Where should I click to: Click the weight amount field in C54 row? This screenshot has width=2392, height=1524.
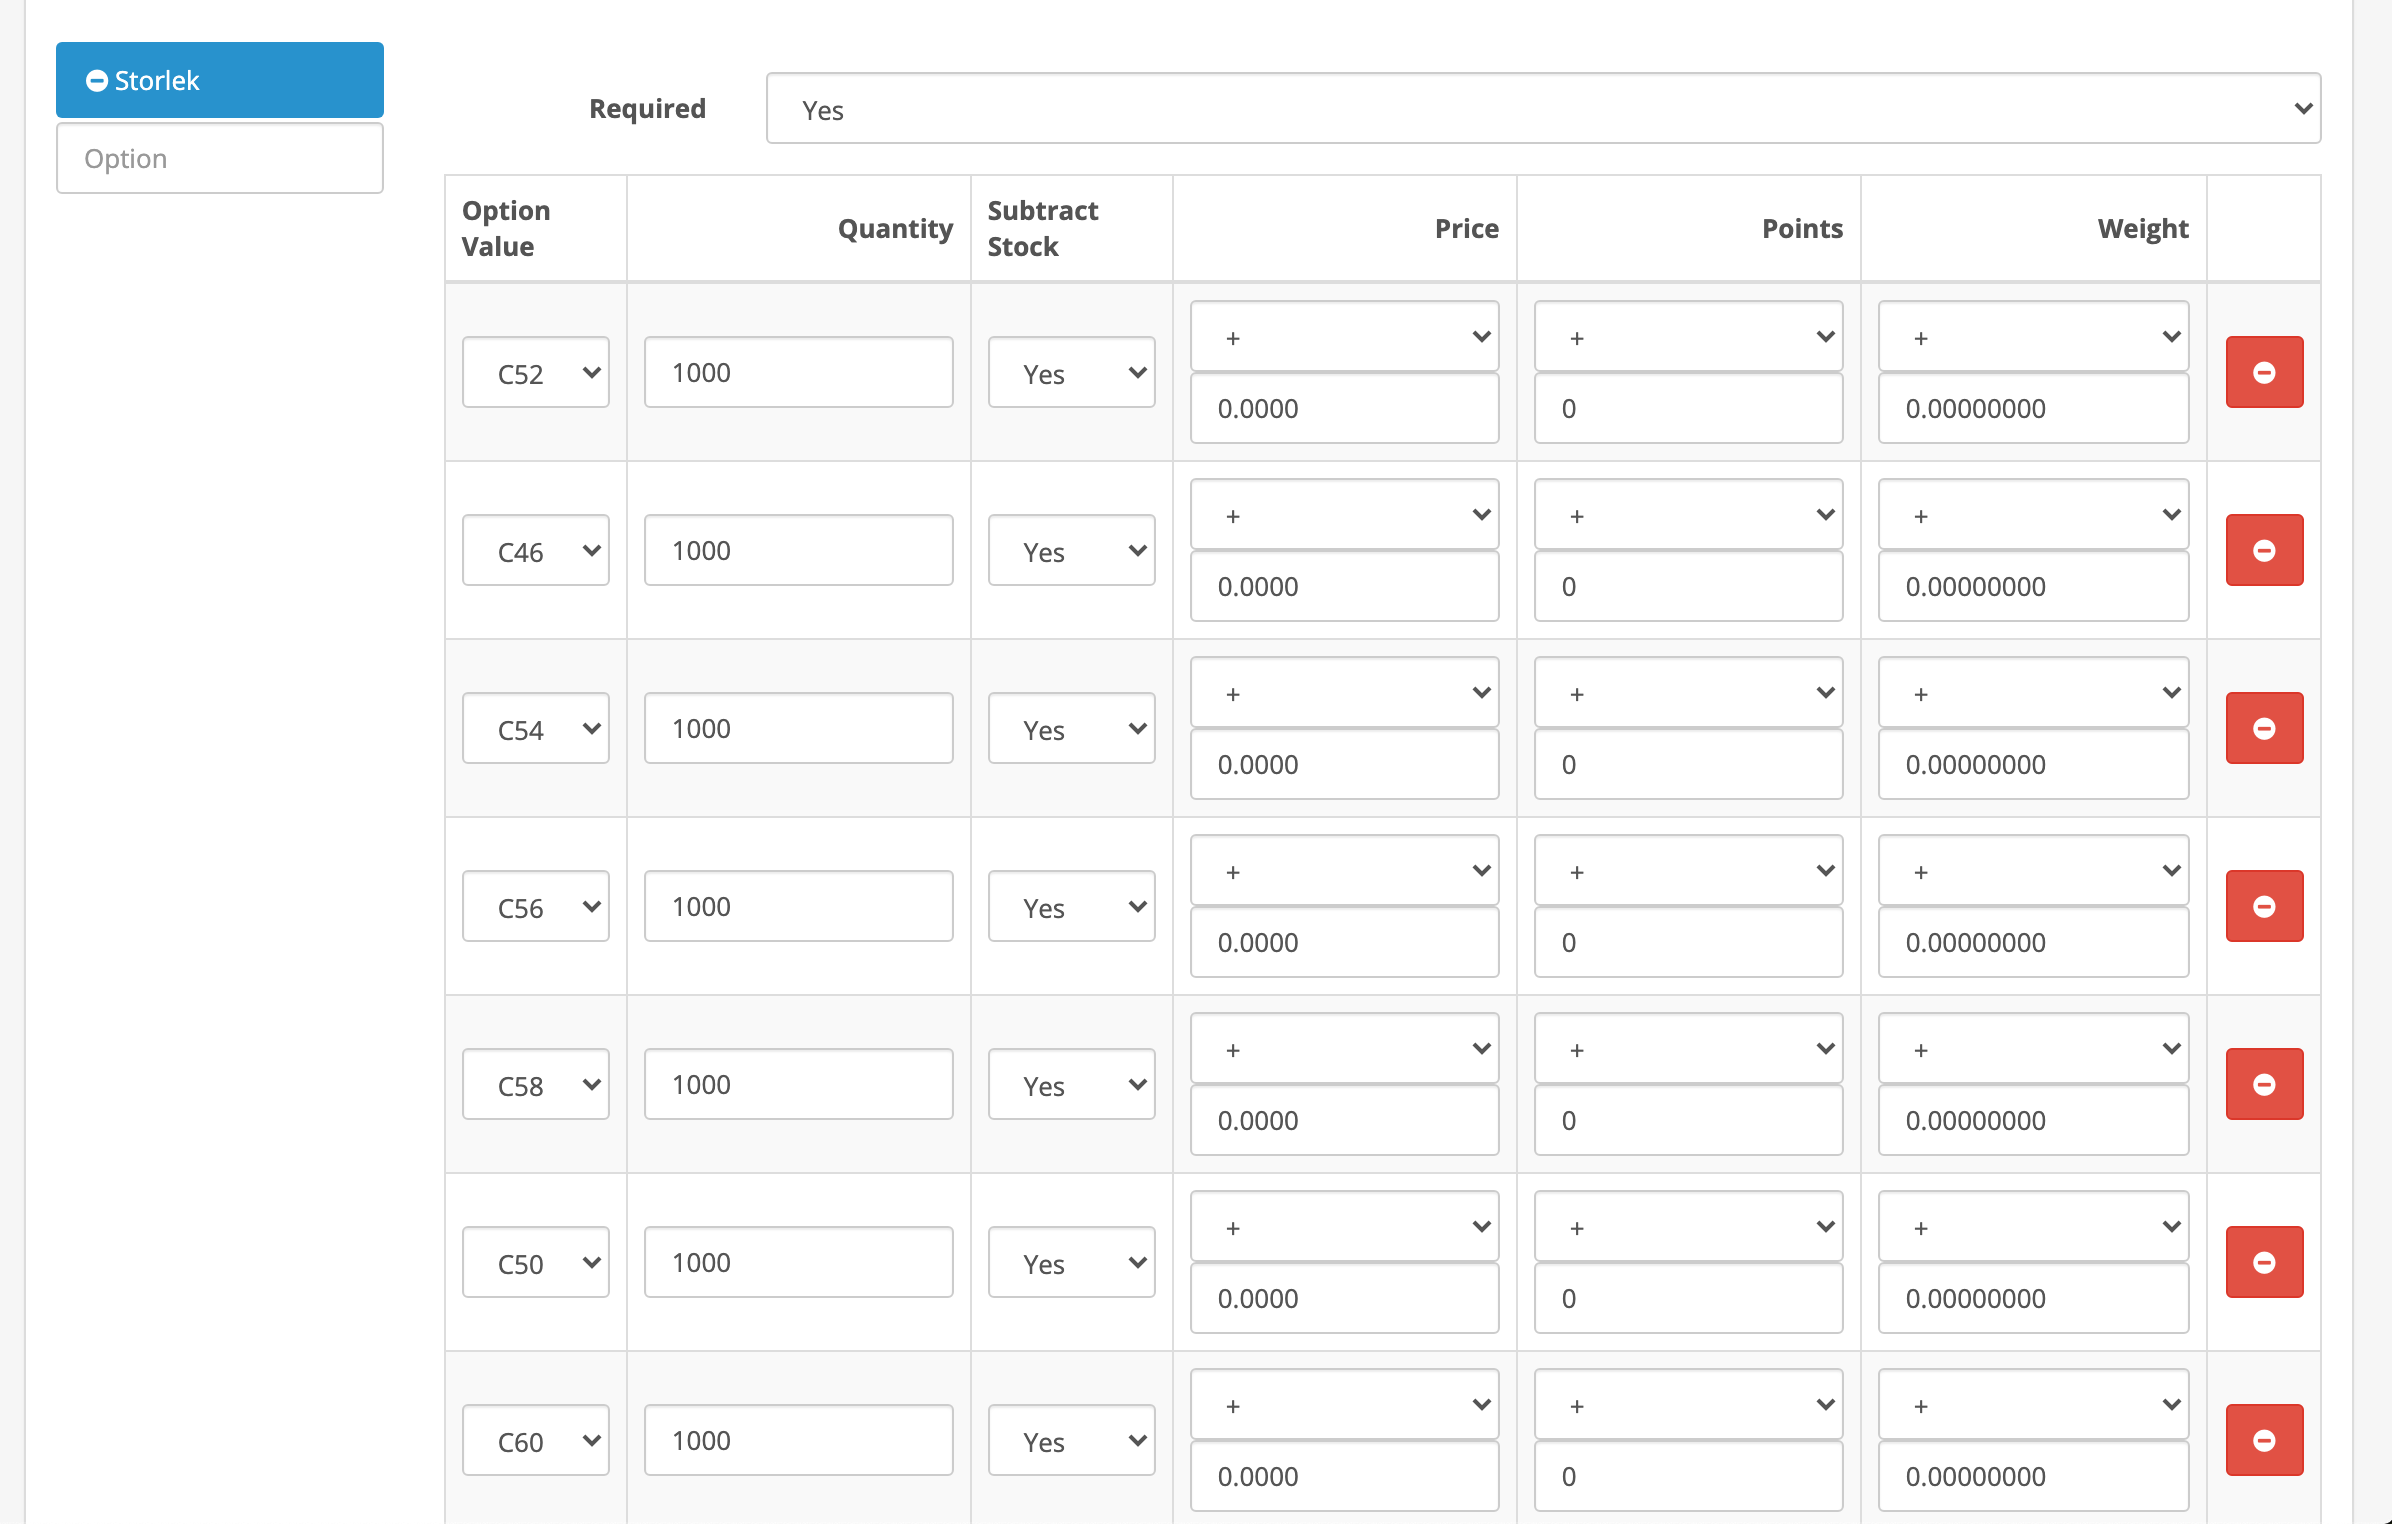point(2034,764)
